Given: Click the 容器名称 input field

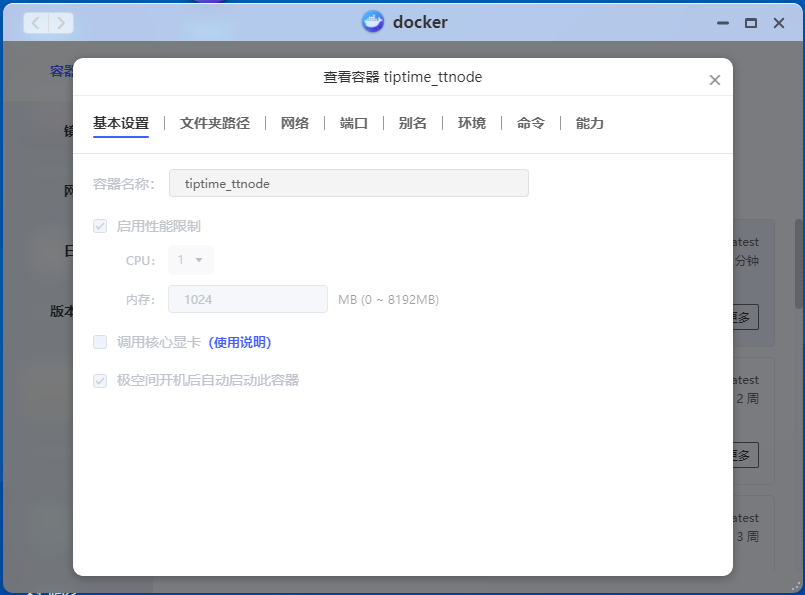Looking at the screenshot, I should coord(348,184).
